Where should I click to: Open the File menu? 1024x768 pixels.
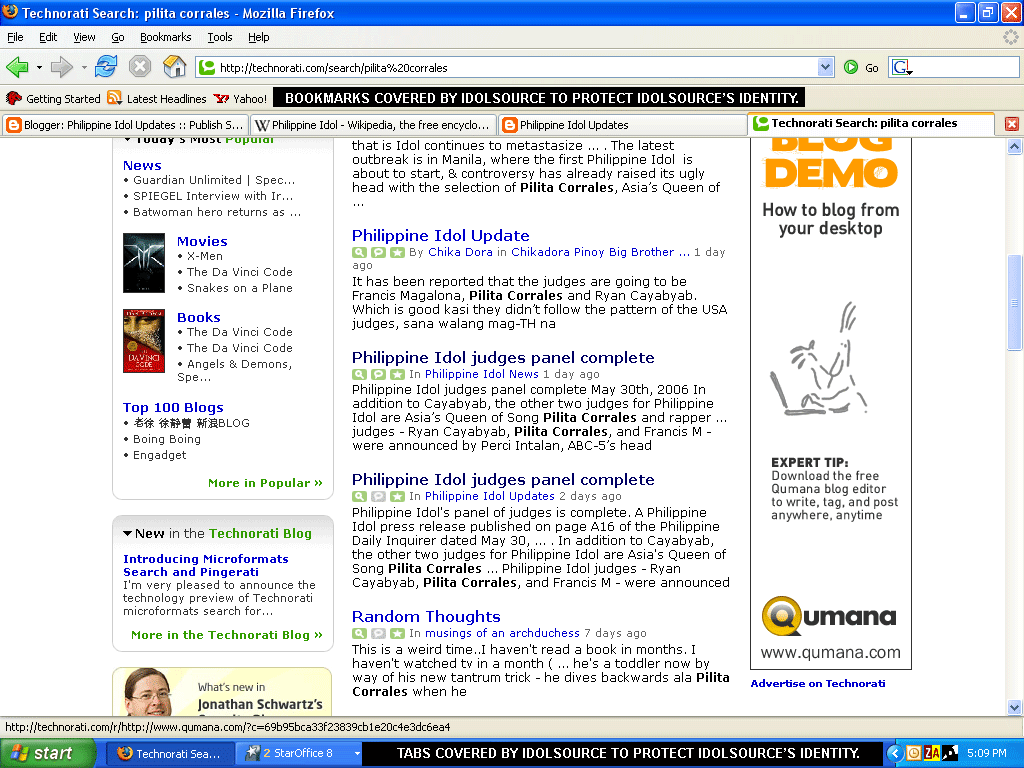point(15,37)
